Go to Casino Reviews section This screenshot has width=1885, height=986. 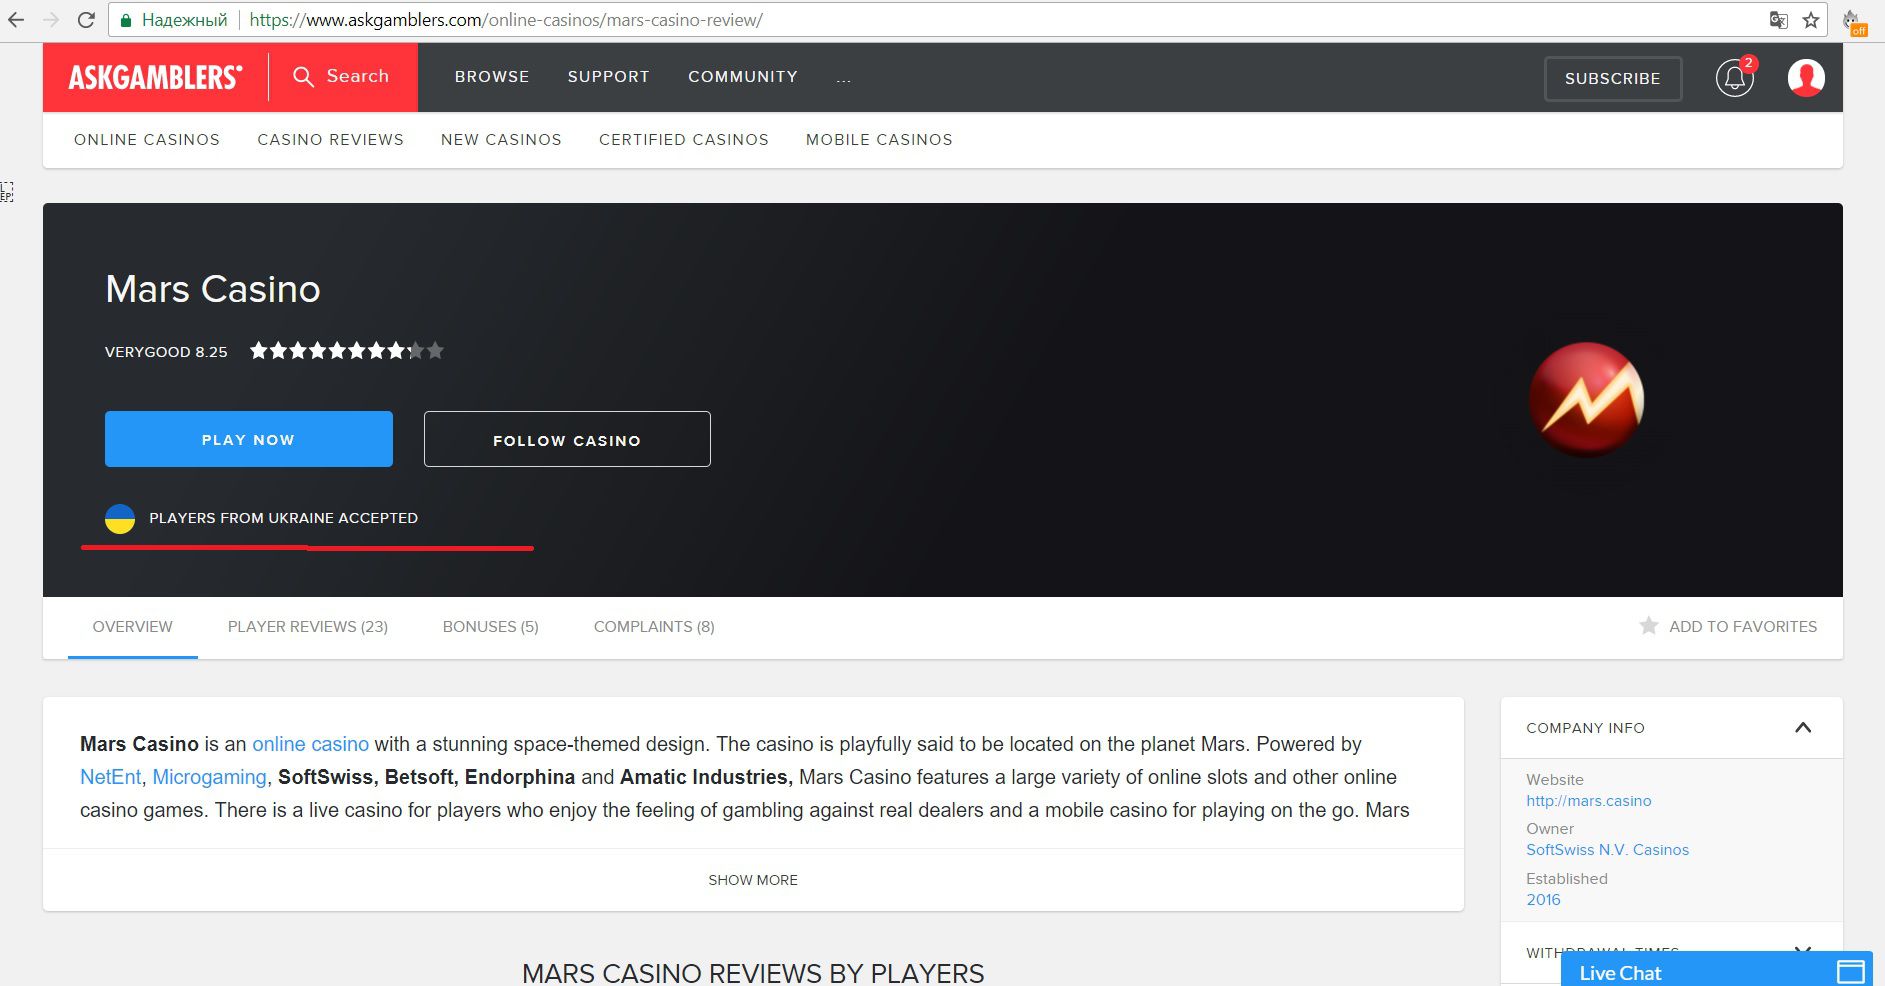coord(331,140)
